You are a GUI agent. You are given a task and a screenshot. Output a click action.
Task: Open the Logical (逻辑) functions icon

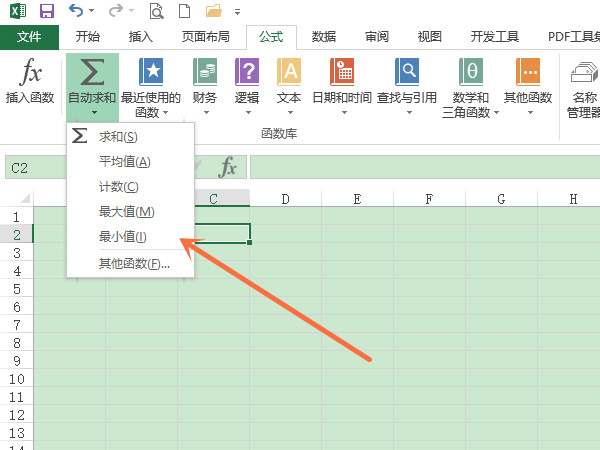tap(247, 82)
